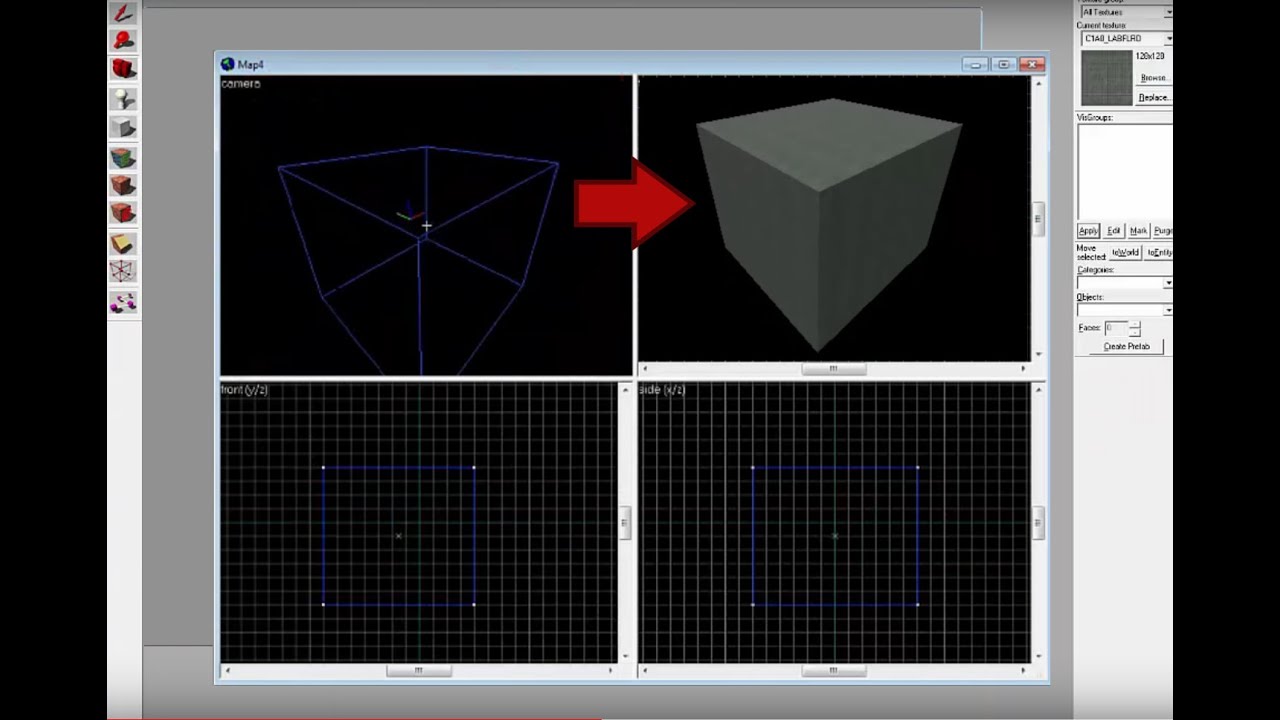
Task: Click the Map4 window globe icon
Action: coord(227,65)
